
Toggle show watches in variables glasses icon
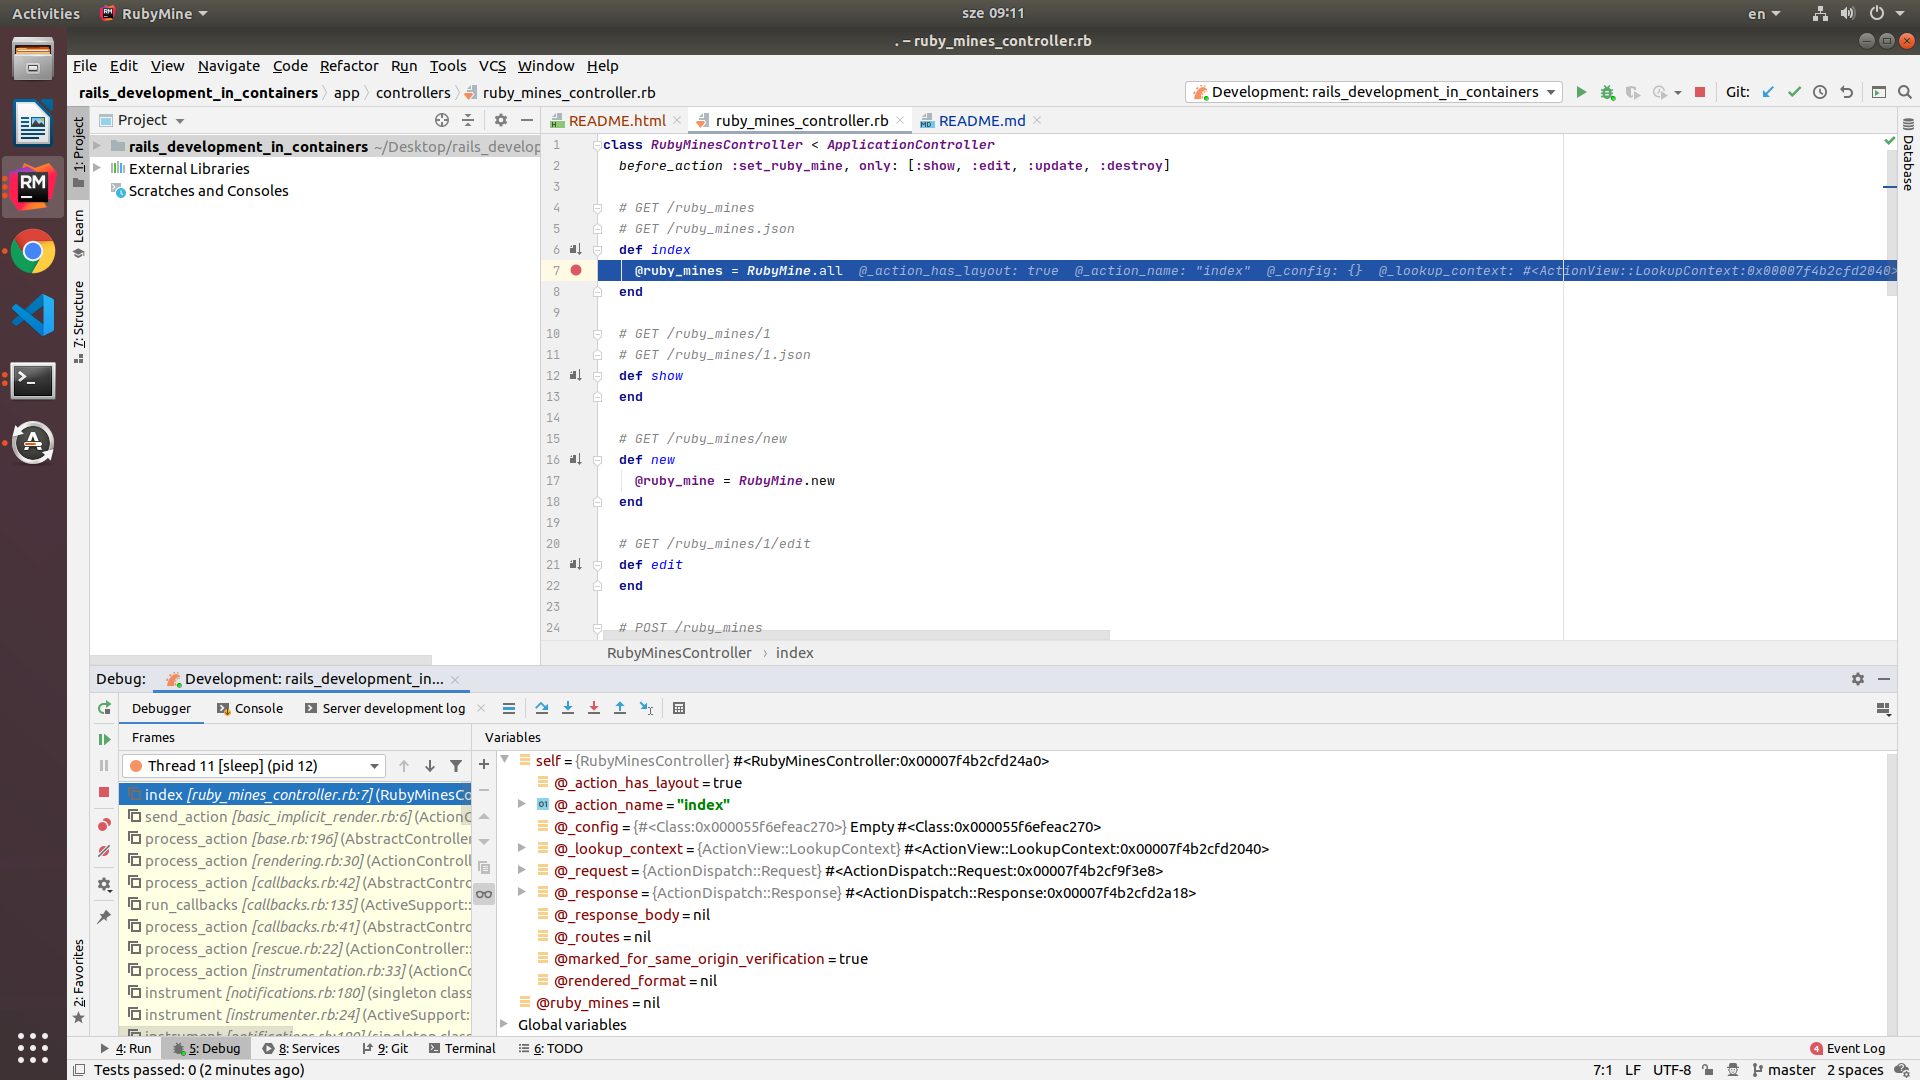point(484,894)
